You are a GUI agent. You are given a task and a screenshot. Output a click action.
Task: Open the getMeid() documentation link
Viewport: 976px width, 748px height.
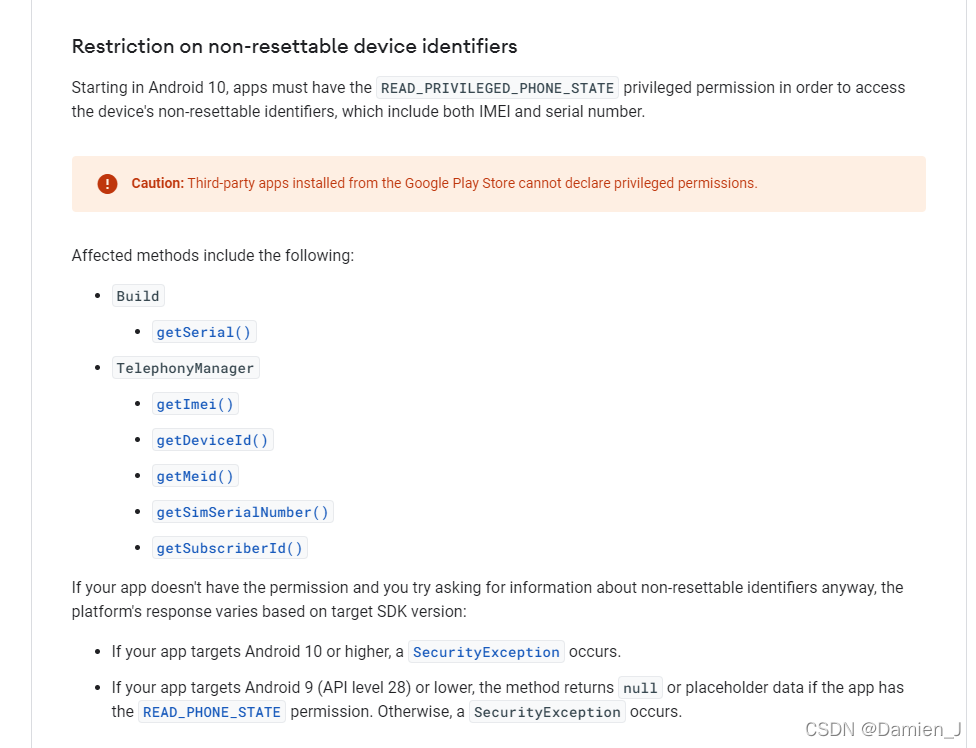[x=195, y=477]
